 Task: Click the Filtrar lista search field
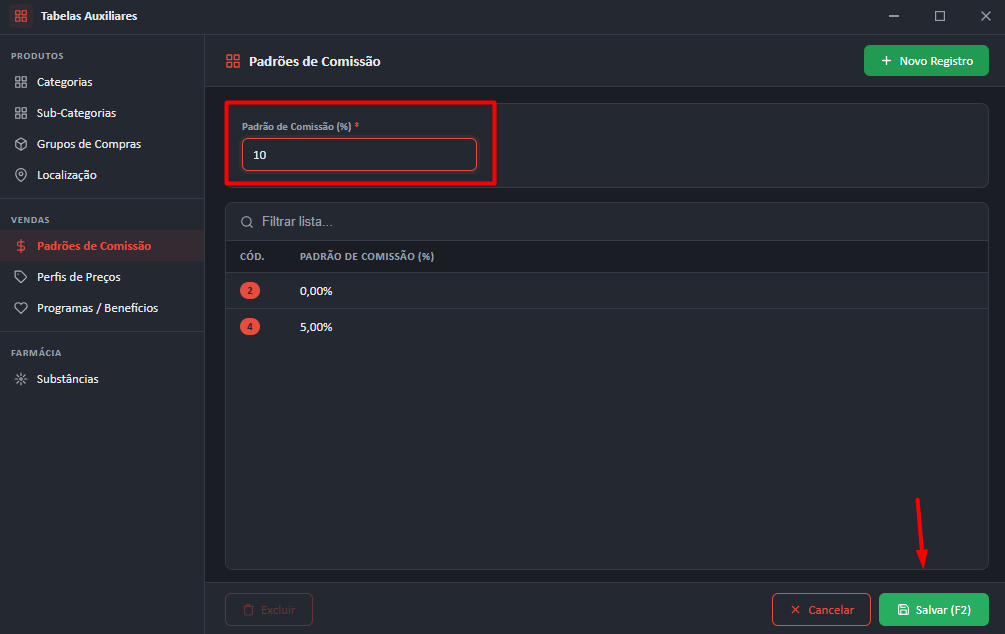tap(606, 222)
